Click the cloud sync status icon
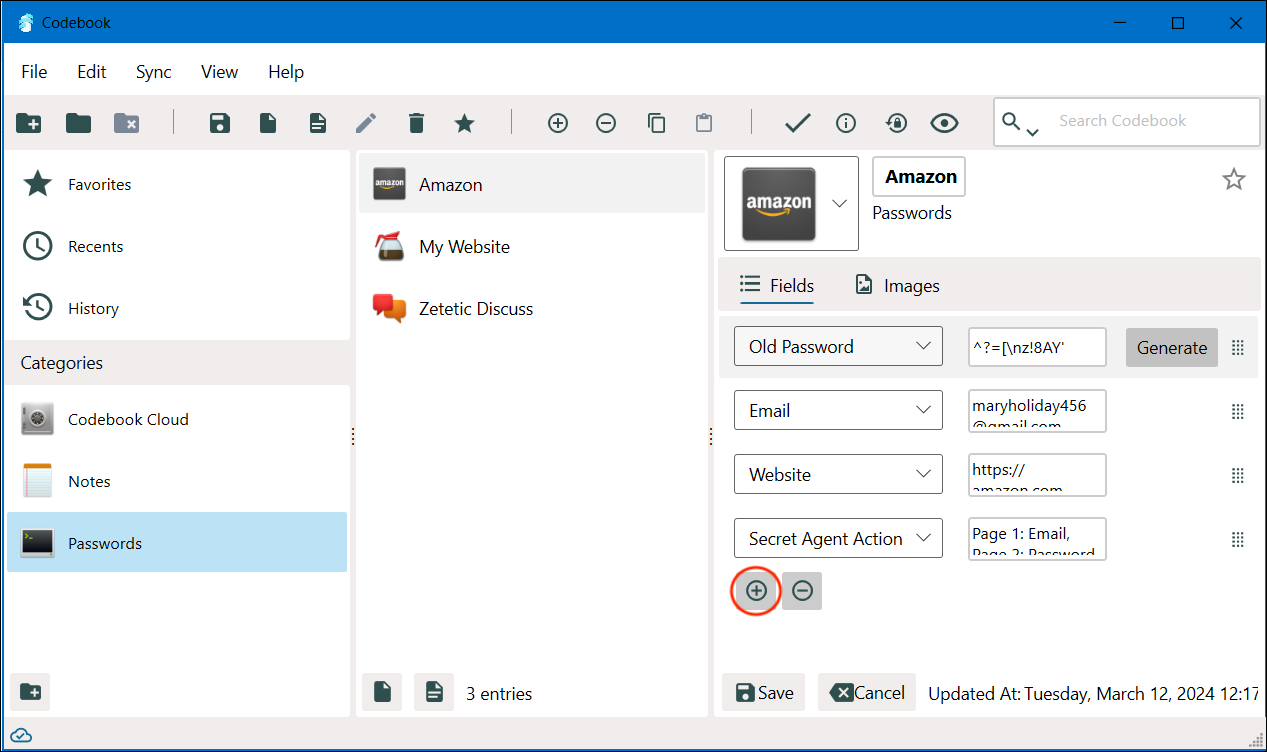 (20, 736)
